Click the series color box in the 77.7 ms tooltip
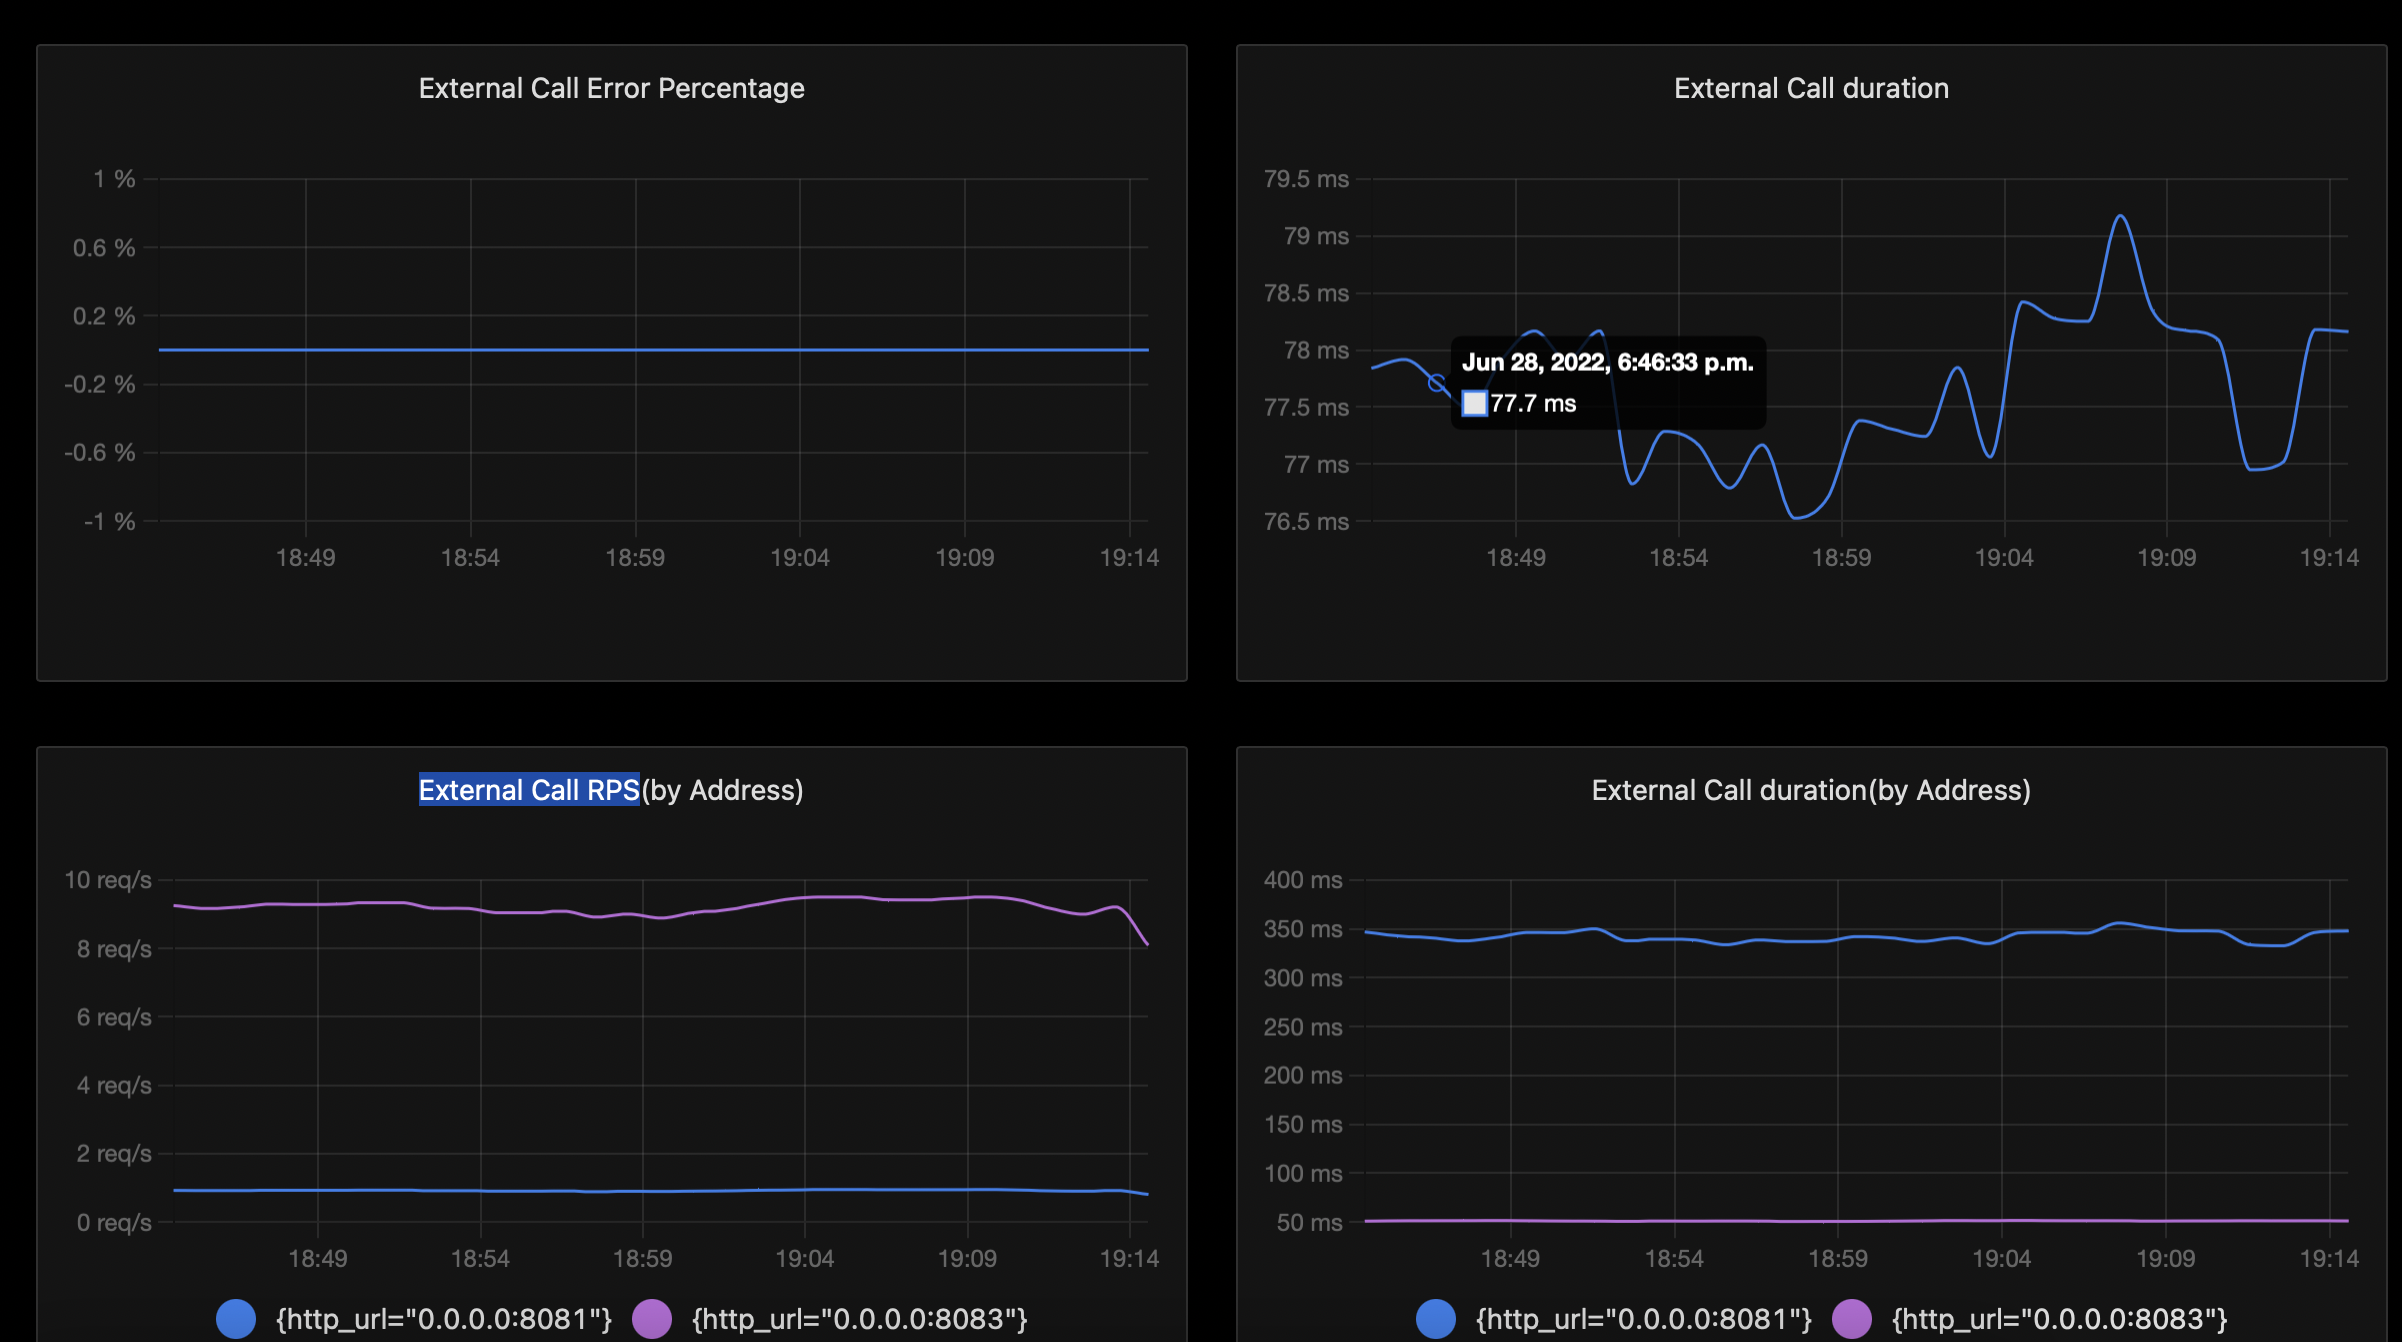 point(1475,403)
